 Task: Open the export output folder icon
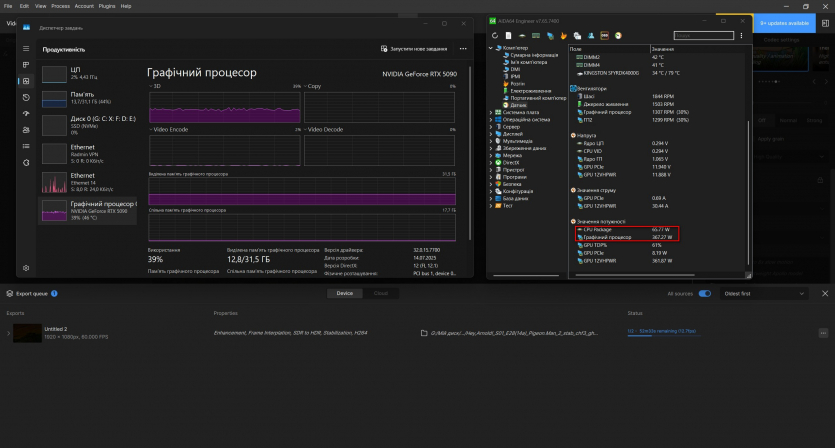click(x=423, y=333)
